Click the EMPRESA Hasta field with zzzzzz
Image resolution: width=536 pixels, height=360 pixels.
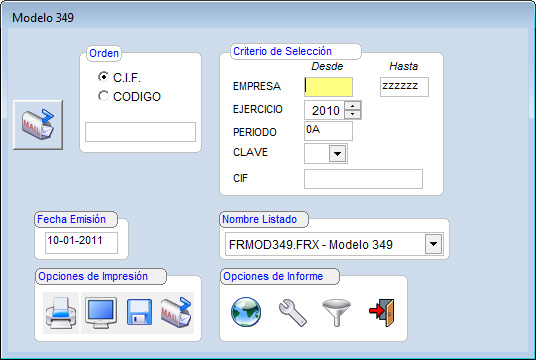[404, 87]
